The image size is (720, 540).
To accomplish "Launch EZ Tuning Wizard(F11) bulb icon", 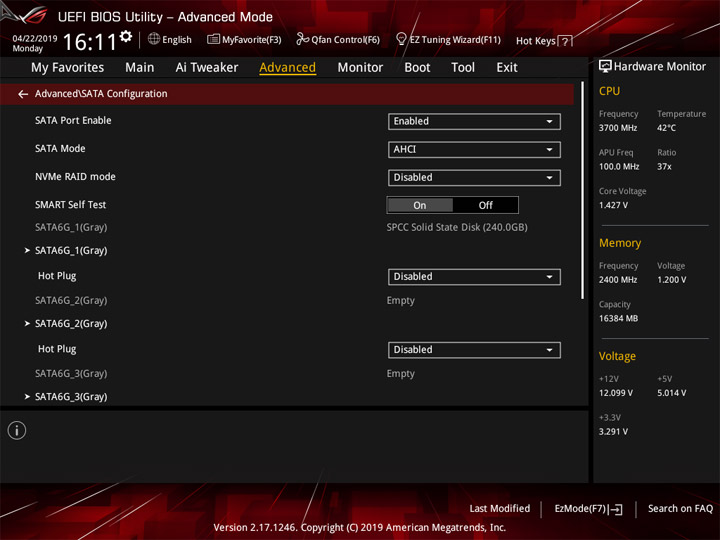I will tap(401, 39).
